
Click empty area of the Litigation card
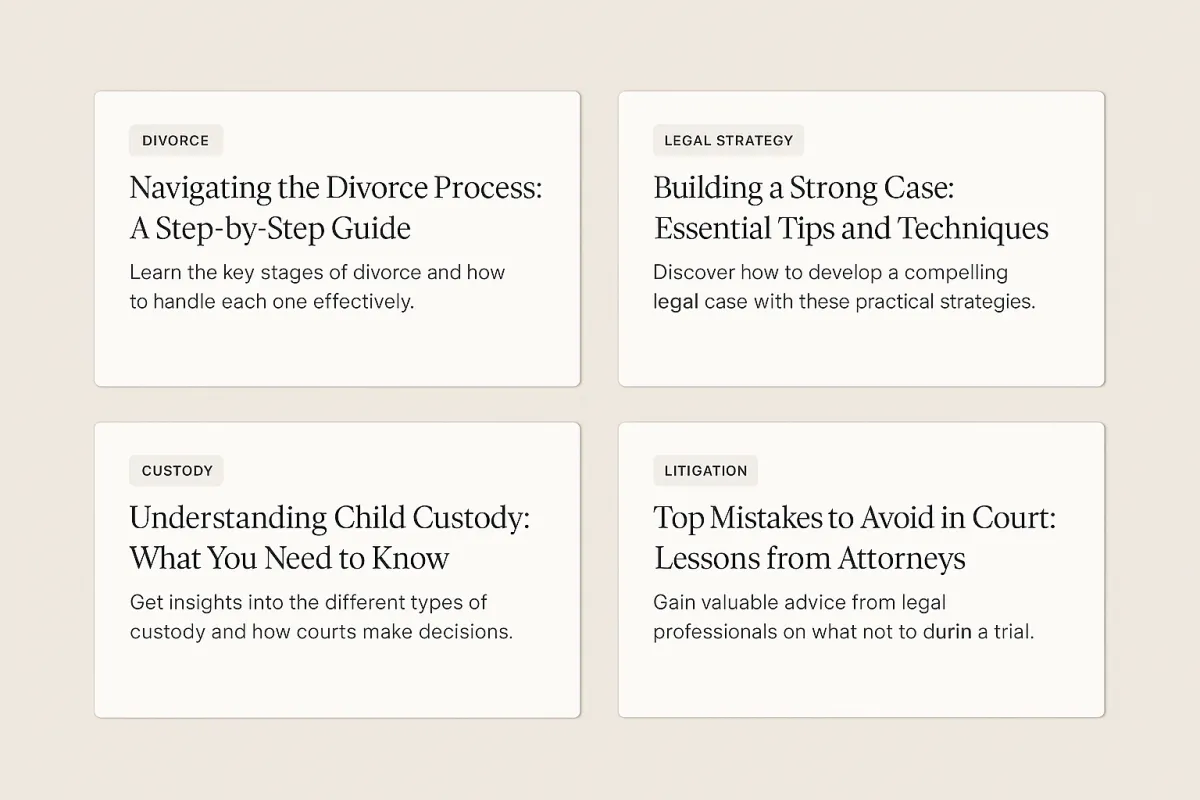861,682
